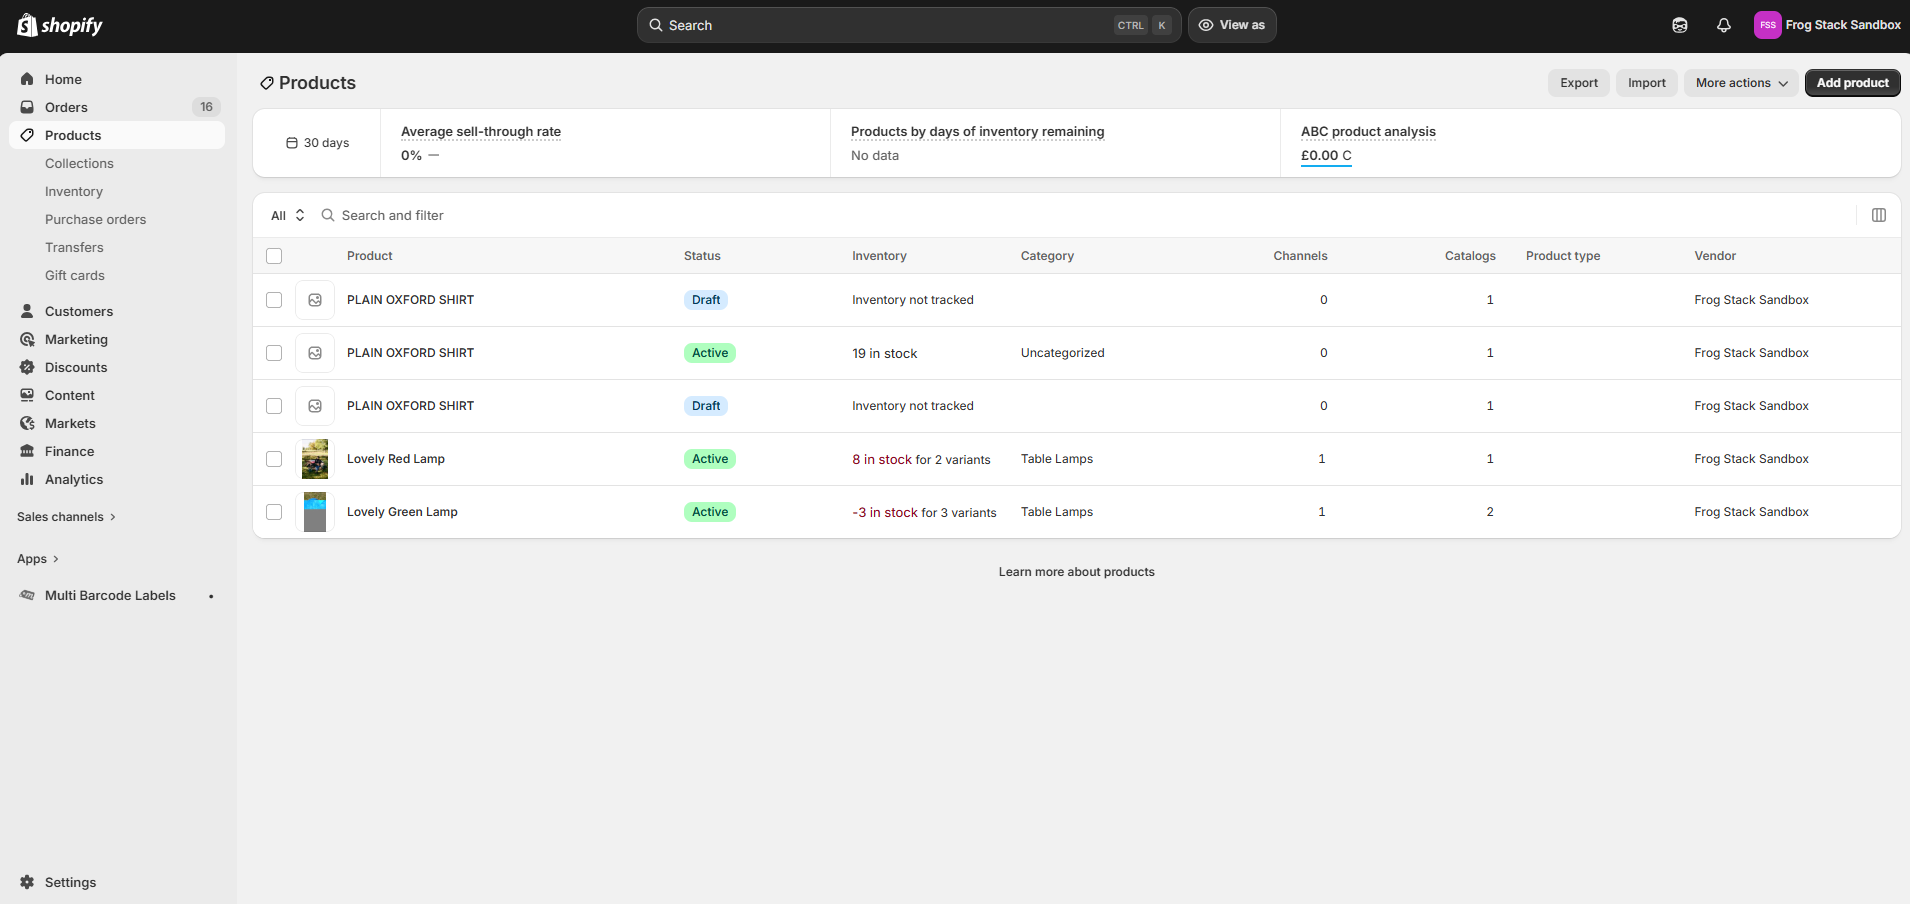
Task: Open Gift cards page
Action: pyautogui.click(x=75, y=275)
